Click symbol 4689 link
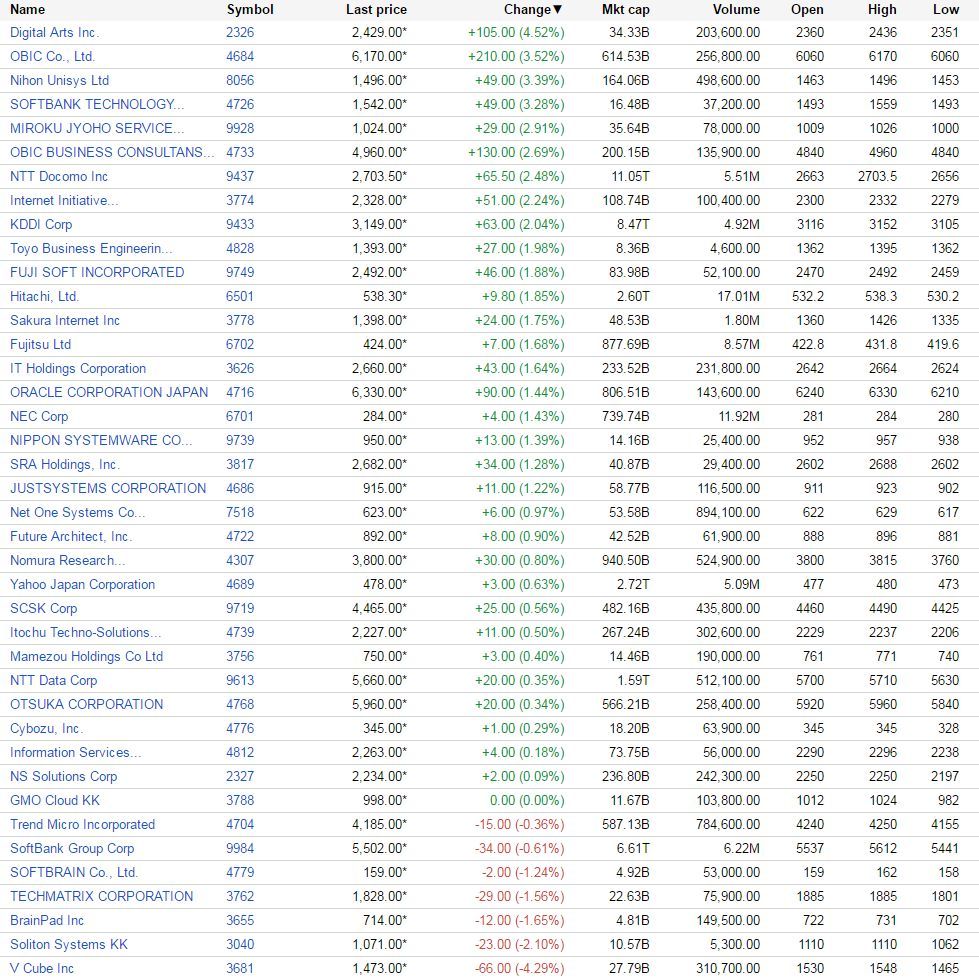Image resolution: width=979 pixels, height=980 pixels. pos(240,584)
